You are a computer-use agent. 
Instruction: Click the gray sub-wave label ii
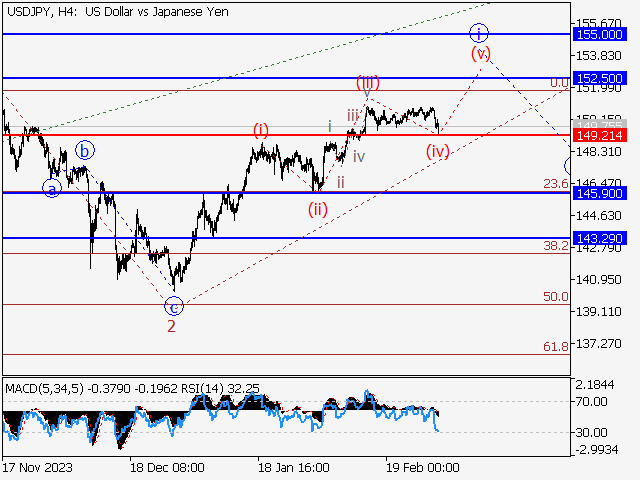[341, 182]
